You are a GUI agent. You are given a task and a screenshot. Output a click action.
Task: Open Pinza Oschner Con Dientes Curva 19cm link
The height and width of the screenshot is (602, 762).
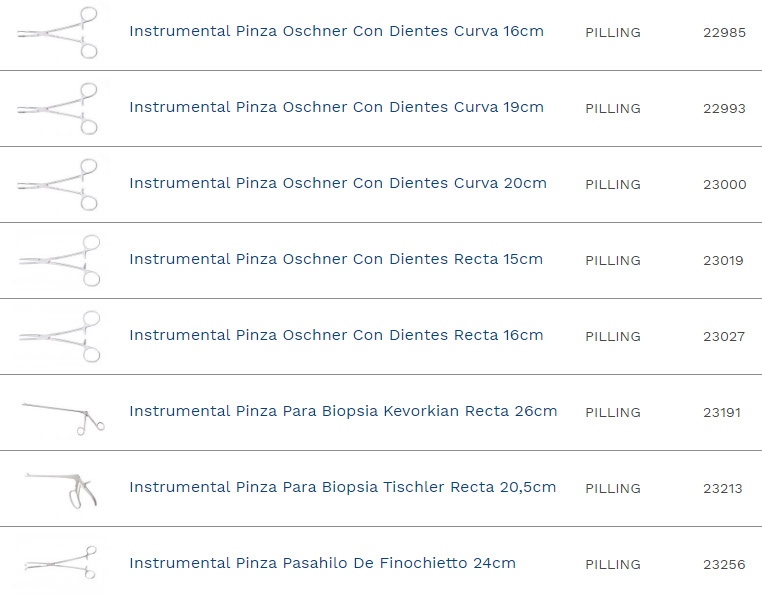(x=336, y=107)
